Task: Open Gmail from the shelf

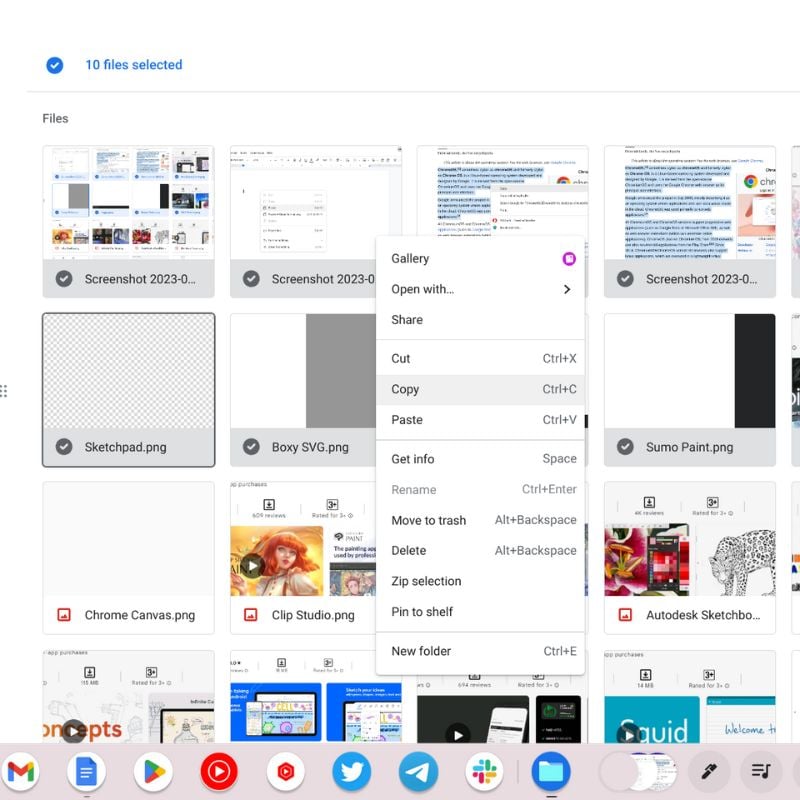Action: 24,771
